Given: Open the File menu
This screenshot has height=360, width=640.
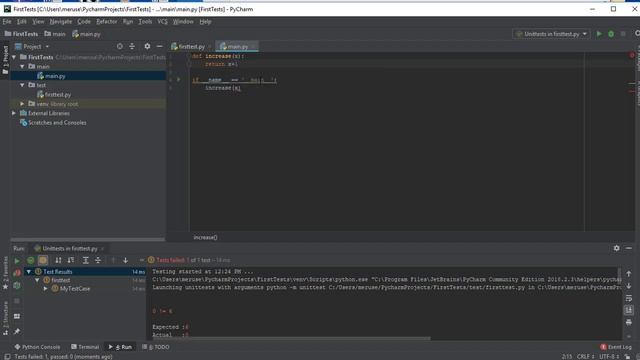Looking at the screenshot, I should (x=7, y=22).
